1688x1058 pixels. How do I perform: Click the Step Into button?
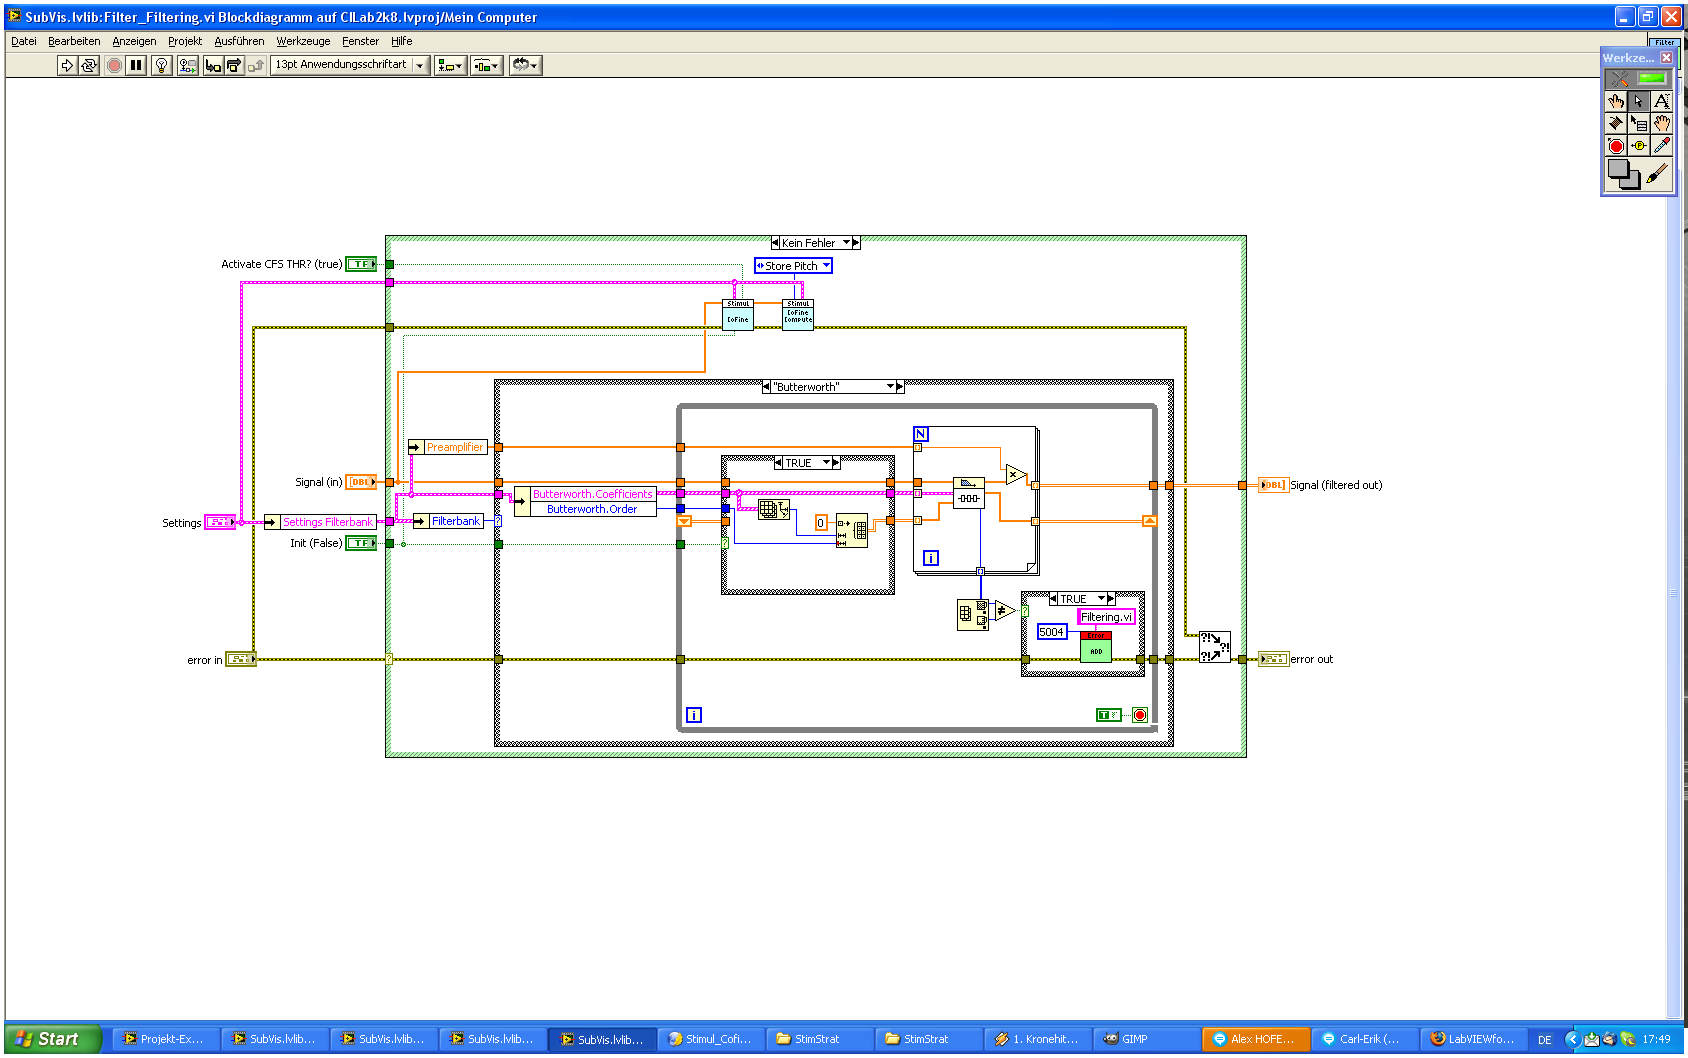pos(213,65)
